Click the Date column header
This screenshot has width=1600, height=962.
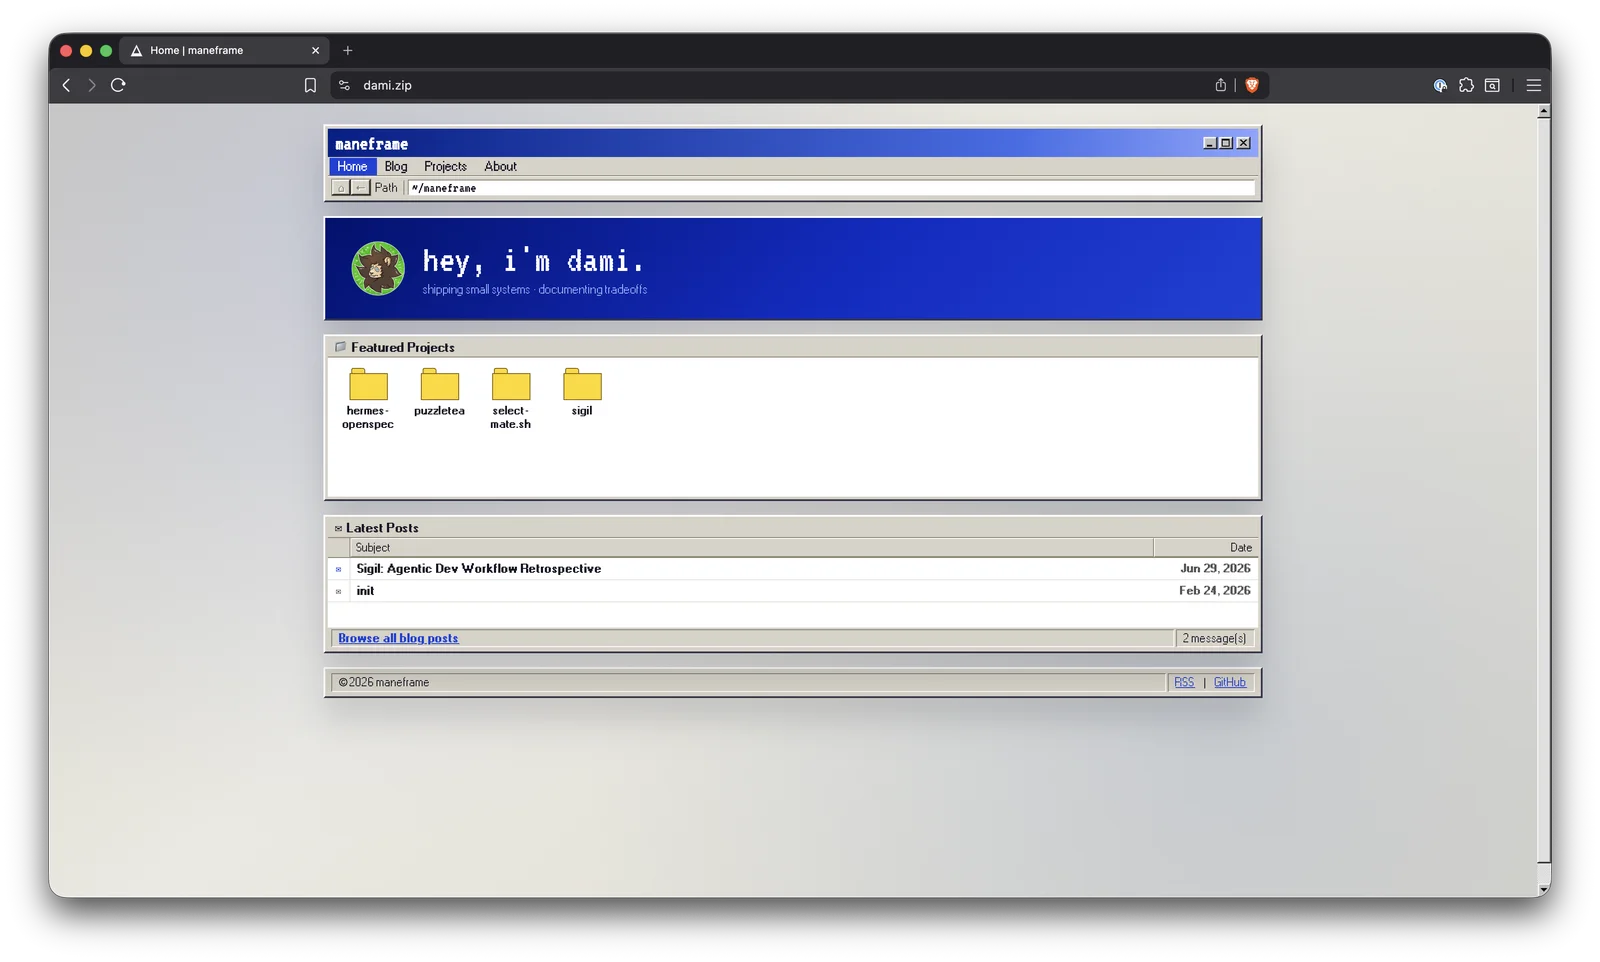(x=1205, y=547)
